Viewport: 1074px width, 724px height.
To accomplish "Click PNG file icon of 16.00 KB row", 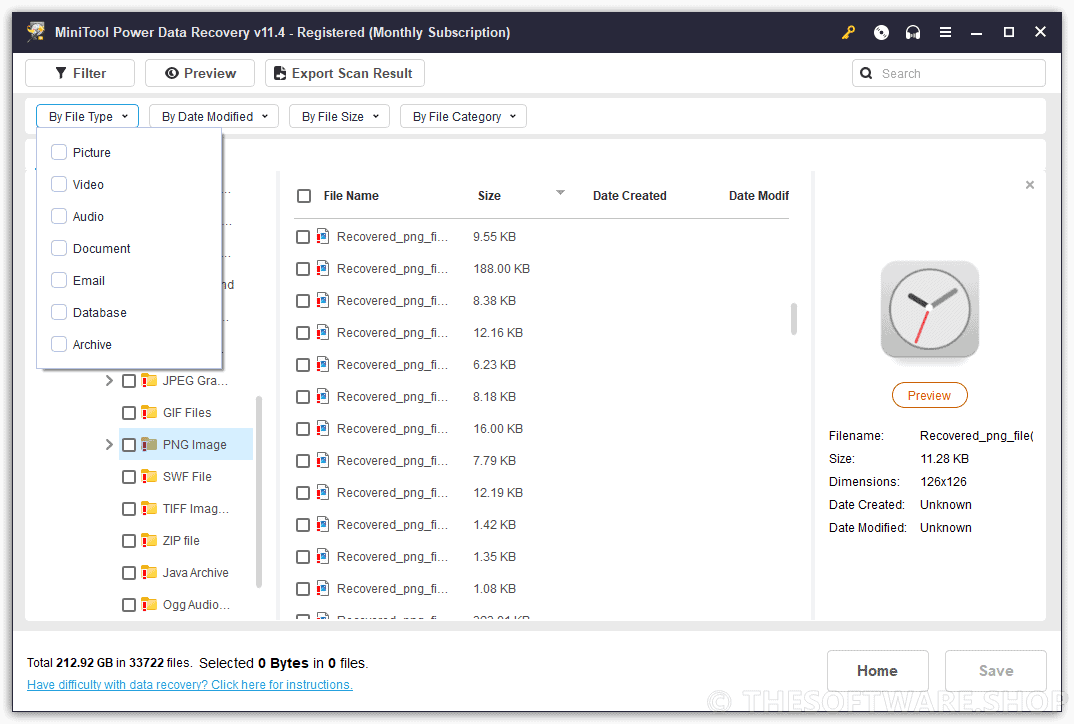I will (x=323, y=428).
